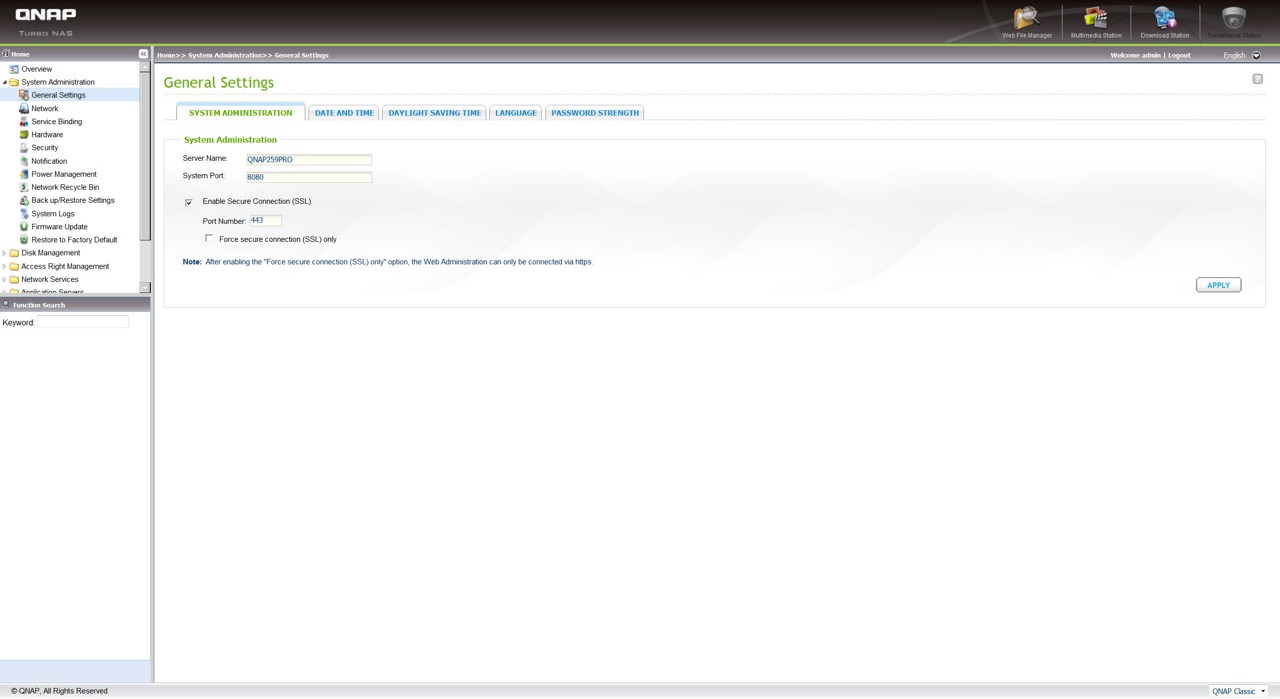
Task: Open Firmware Update in sidebar
Action: coord(59,226)
